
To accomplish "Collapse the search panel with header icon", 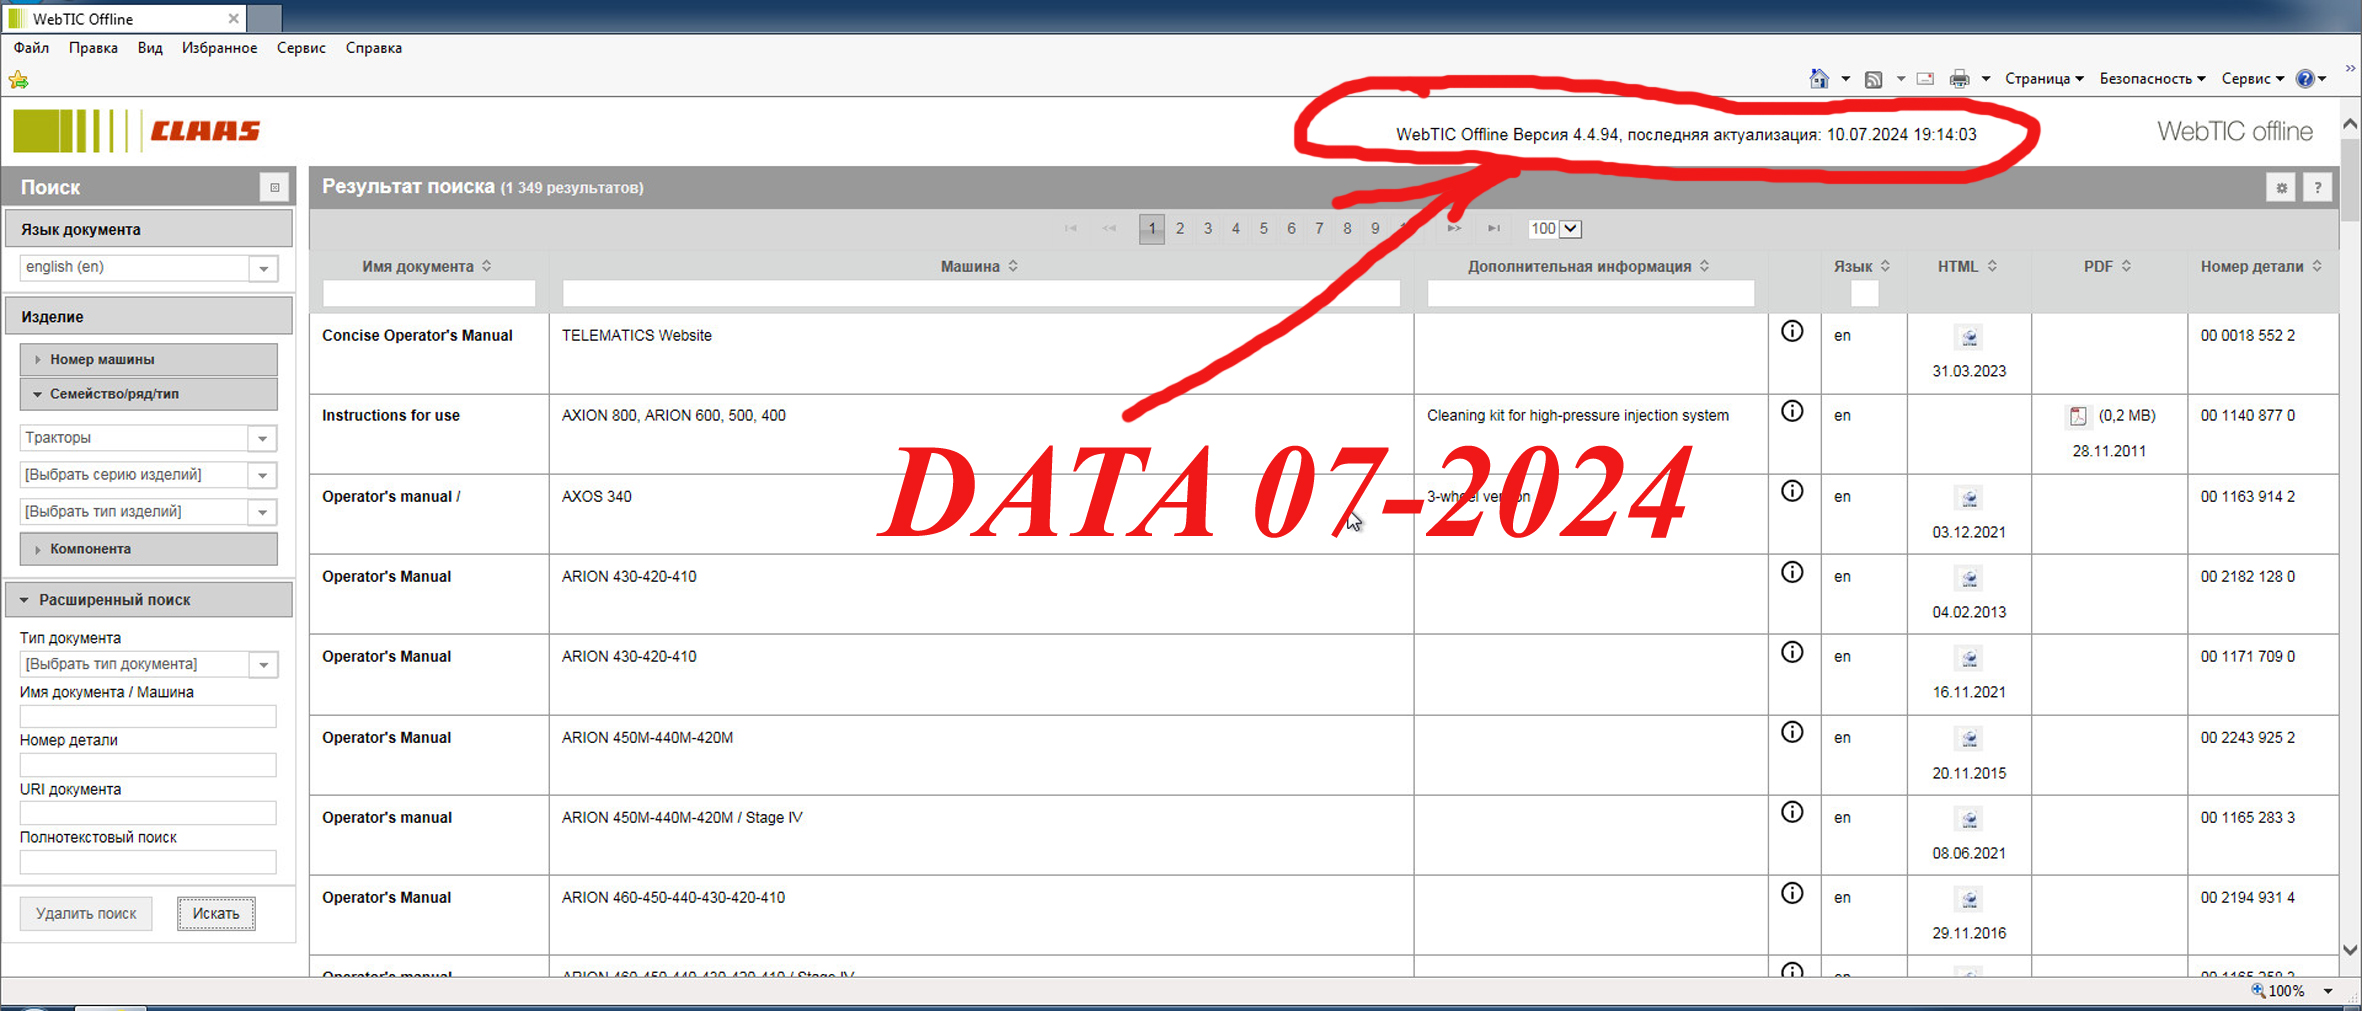I will [274, 188].
